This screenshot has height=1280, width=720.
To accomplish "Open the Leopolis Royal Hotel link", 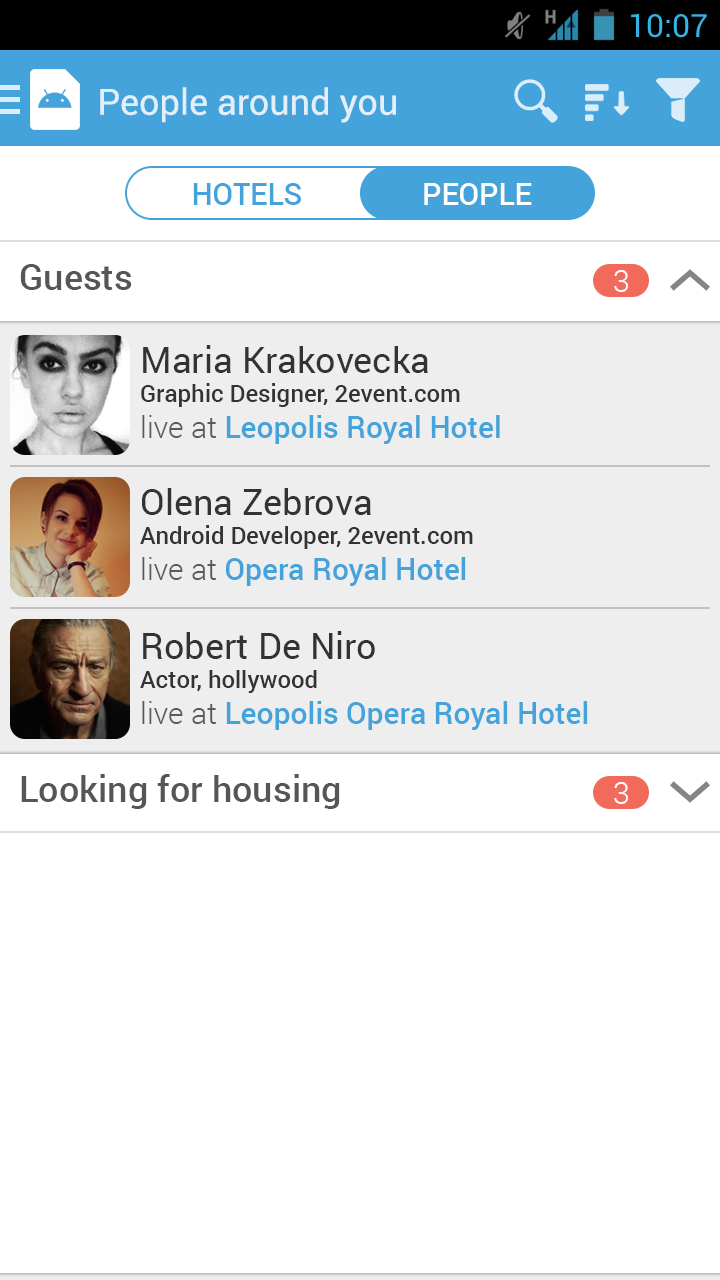I will pyautogui.click(x=362, y=428).
